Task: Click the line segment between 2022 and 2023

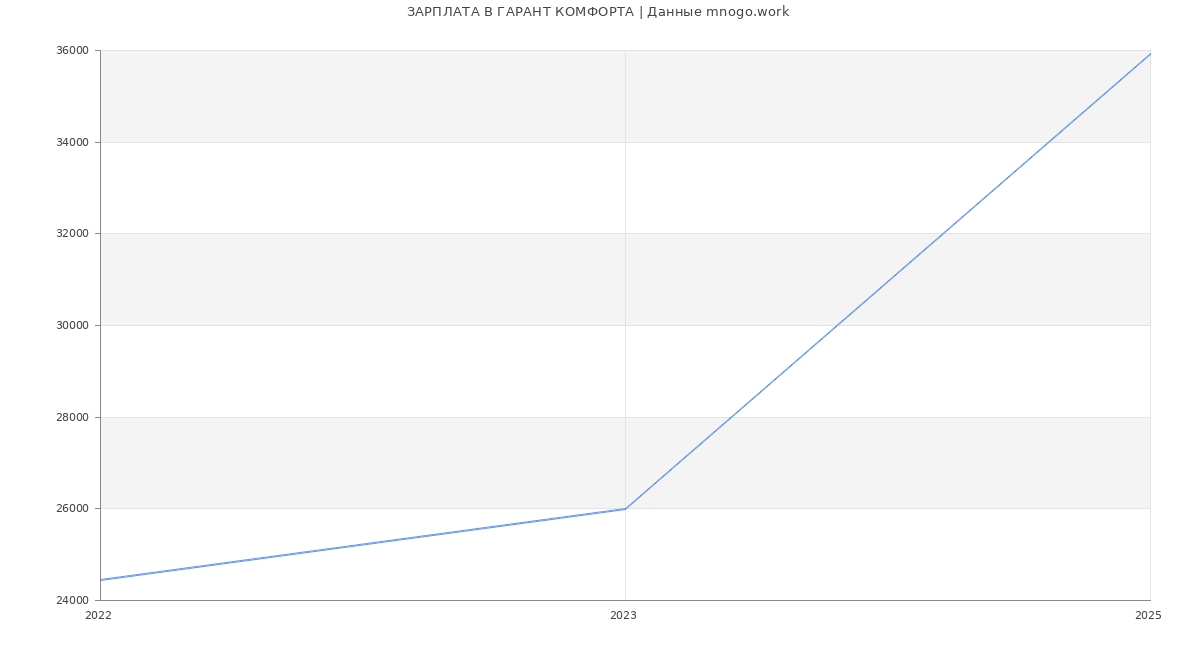Action: 363,544
